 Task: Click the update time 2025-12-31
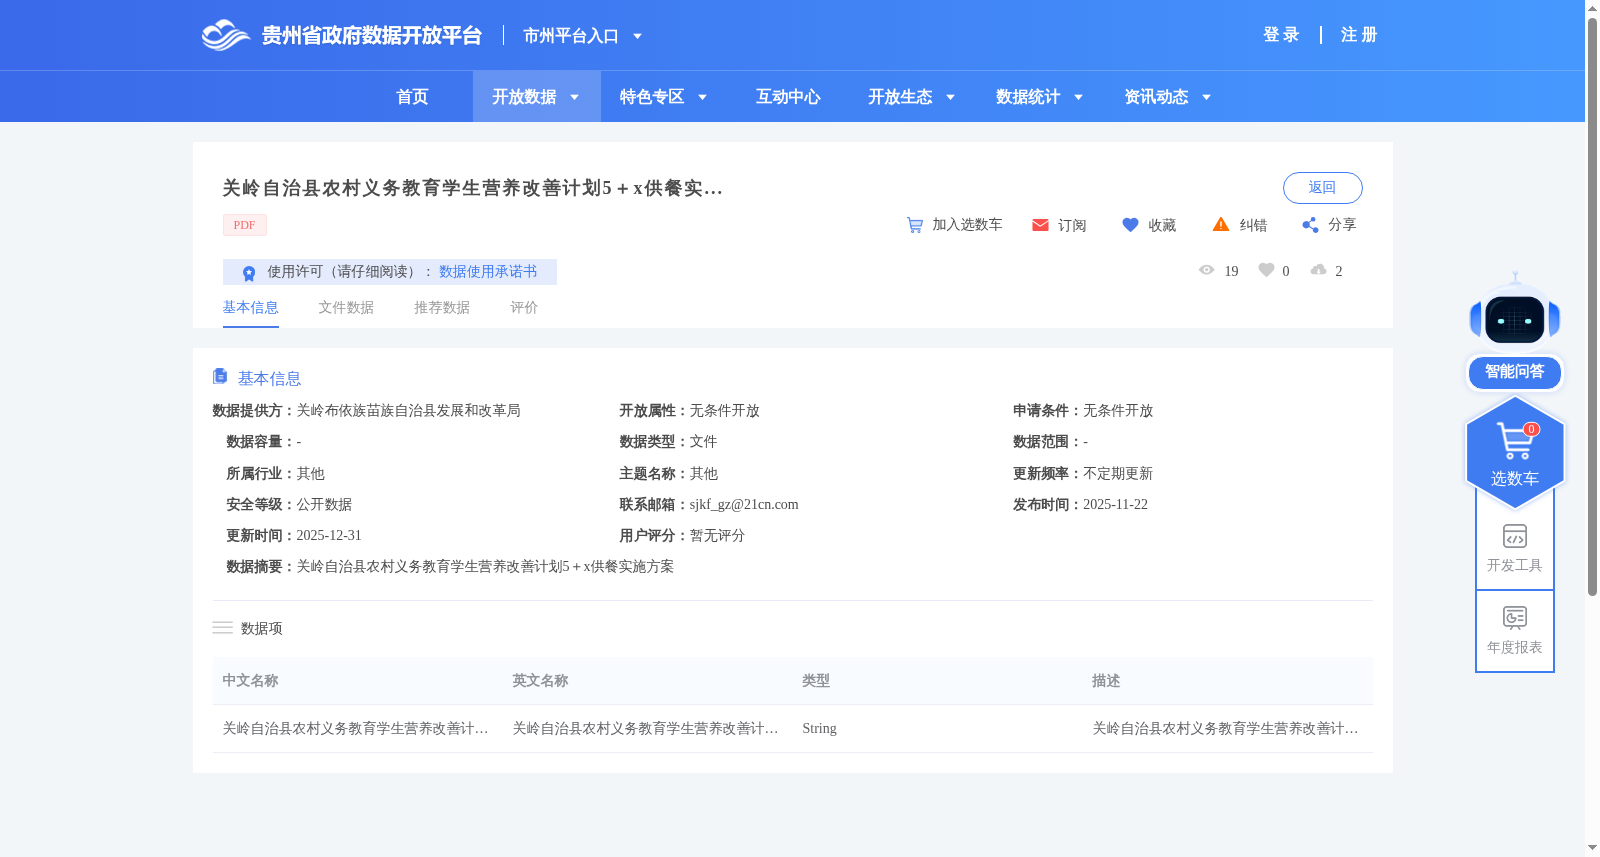pos(329,536)
